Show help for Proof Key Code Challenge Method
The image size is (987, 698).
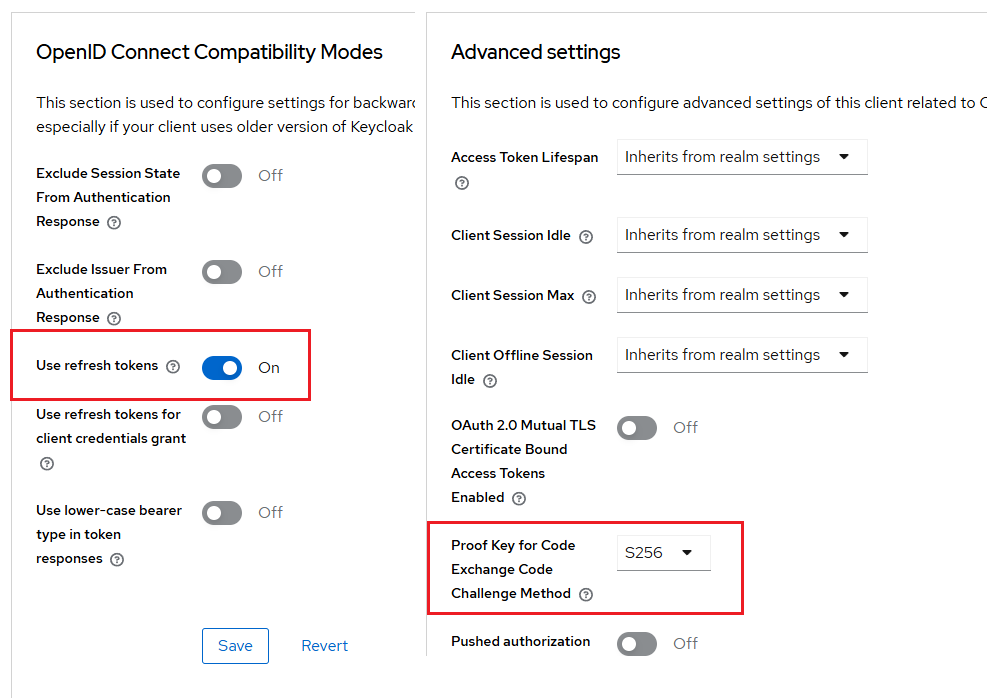(586, 595)
